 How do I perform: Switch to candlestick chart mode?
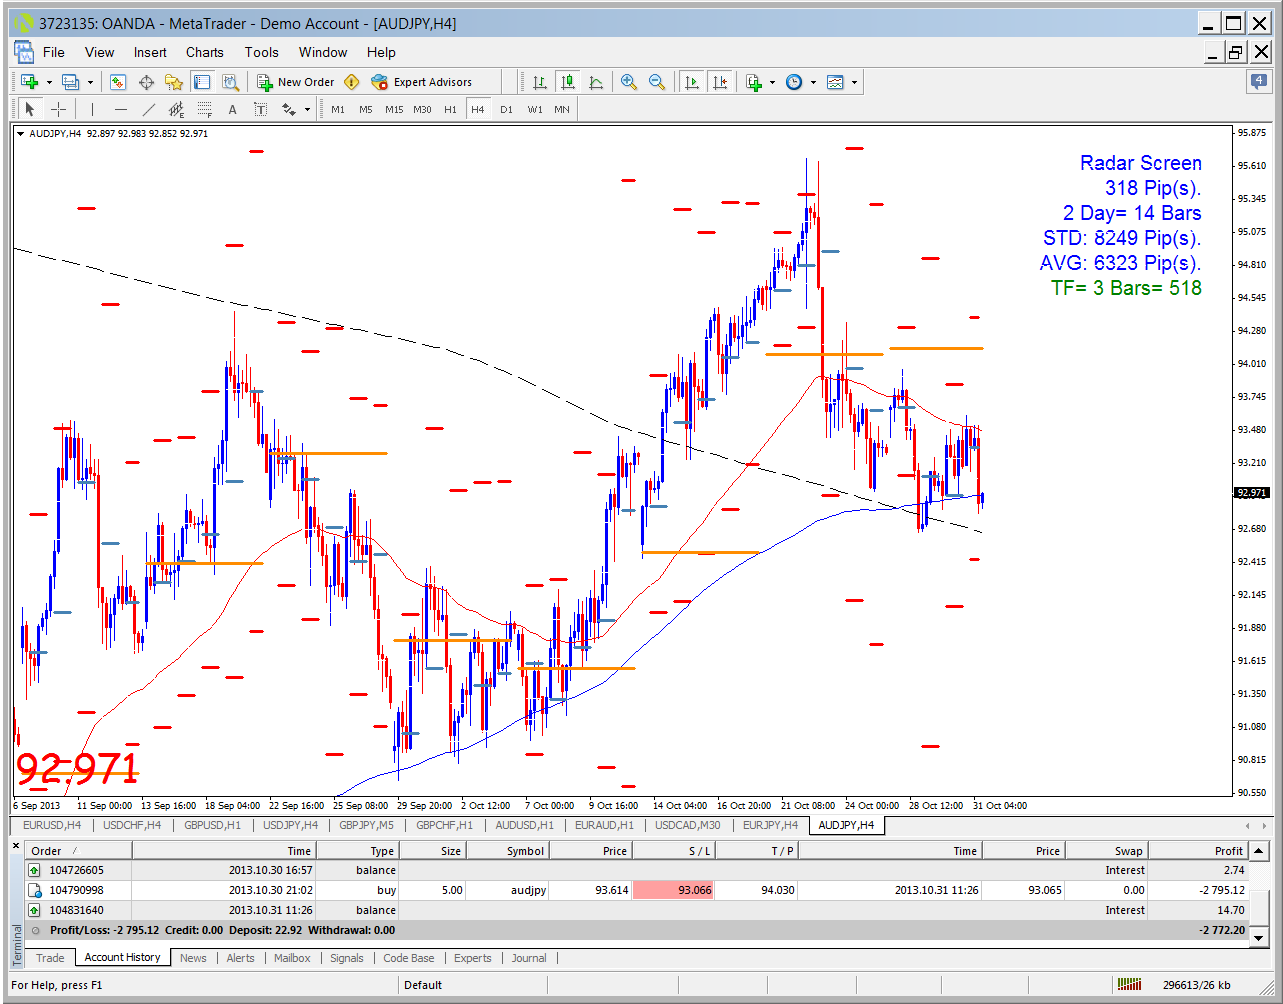(x=568, y=82)
